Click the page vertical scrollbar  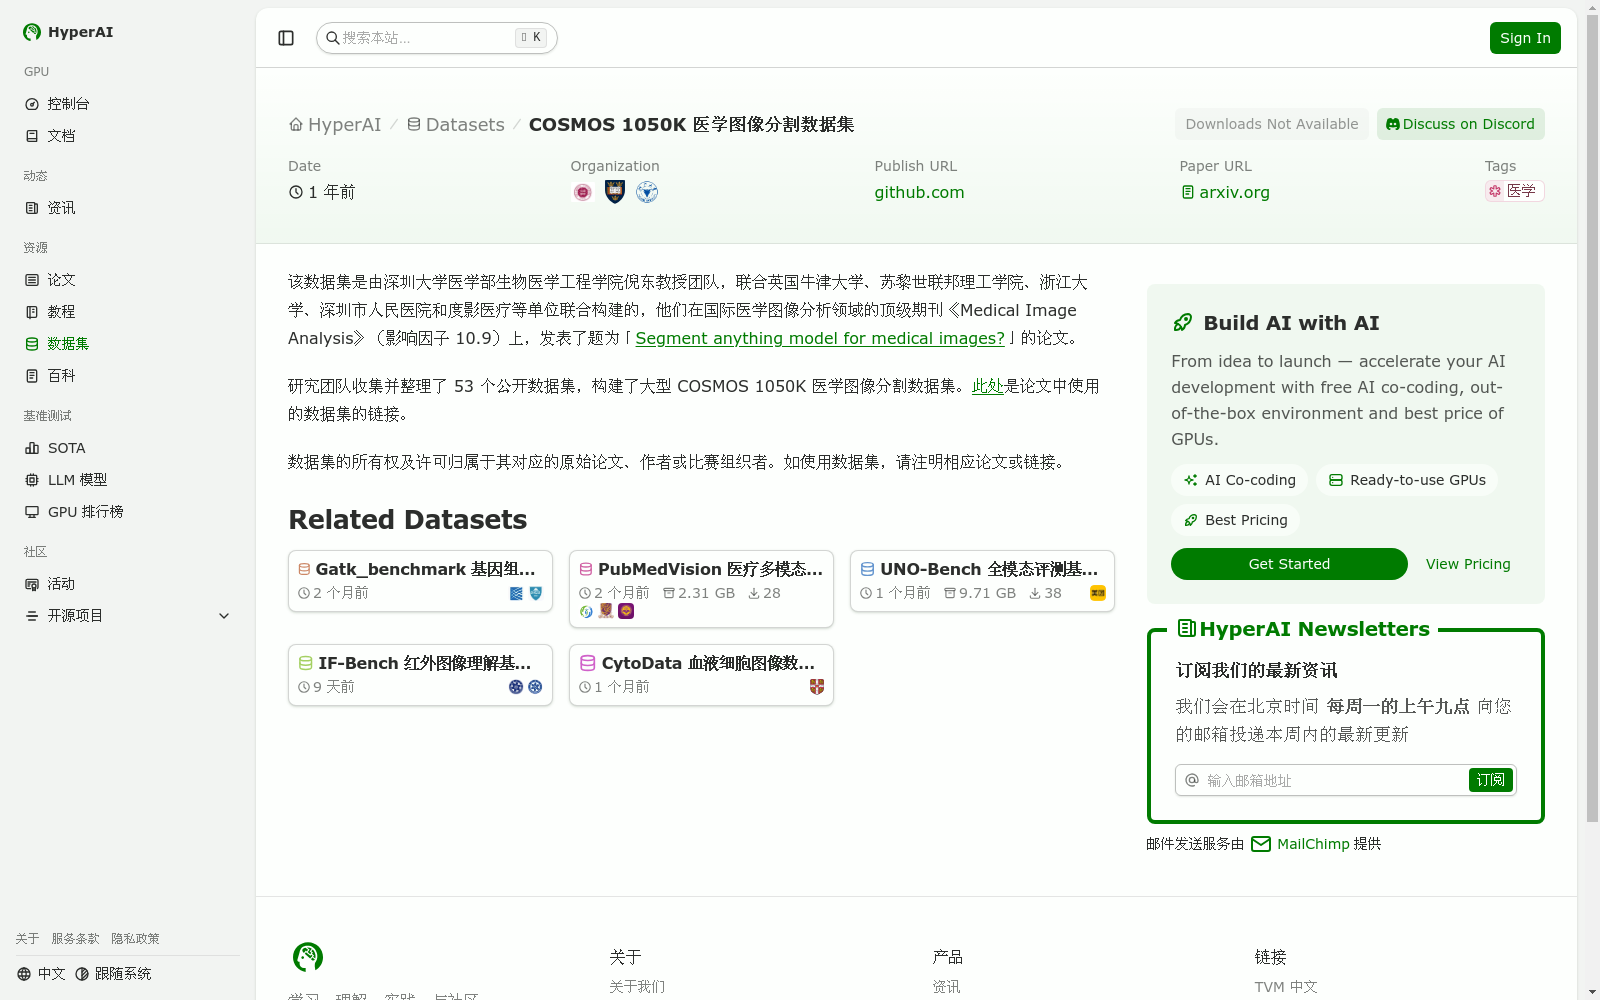pyautogui.click(x=1592, y=420)
